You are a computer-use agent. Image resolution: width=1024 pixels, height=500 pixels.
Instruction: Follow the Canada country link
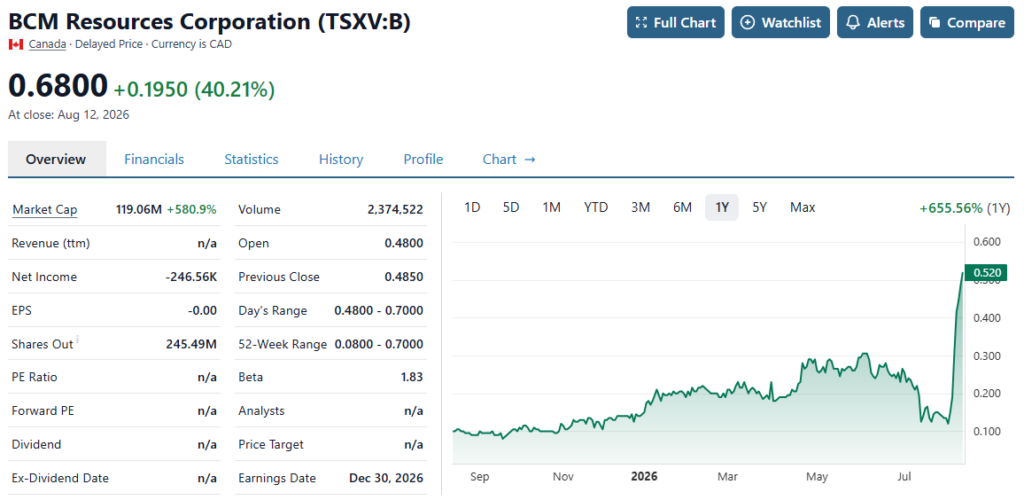47,44
